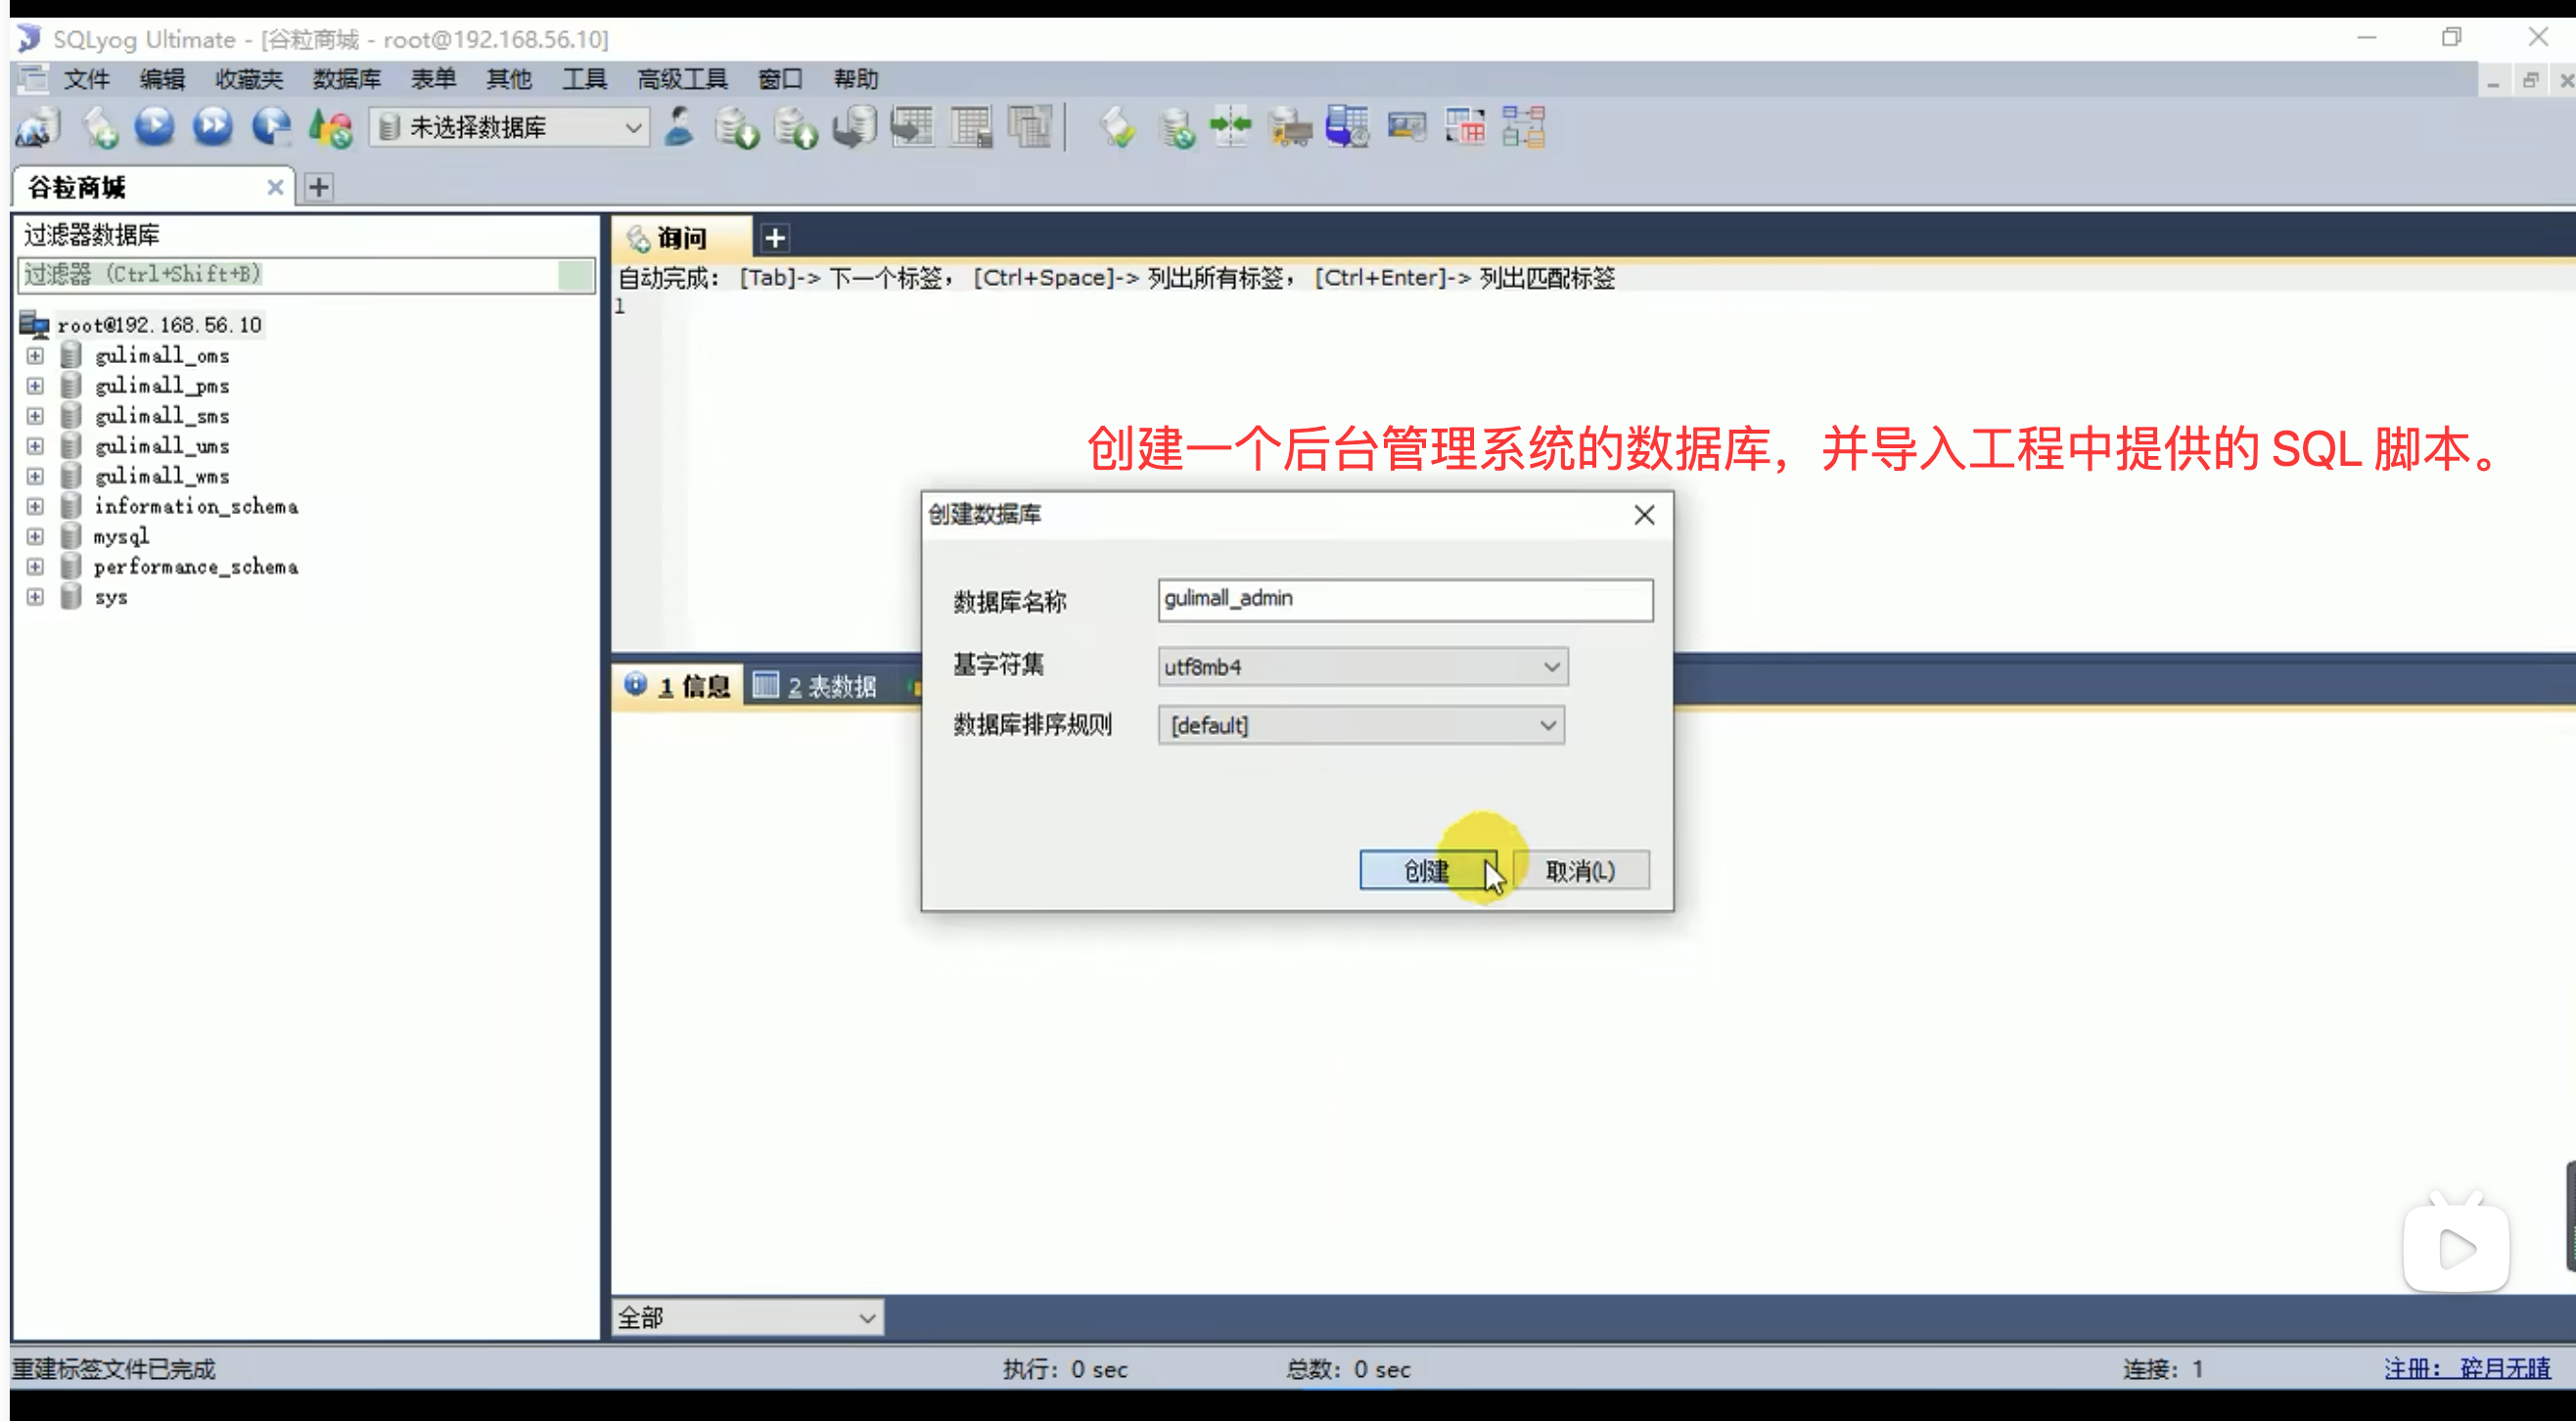Expand the information_schema tree node
Viewport: 2576px width, 1421px height.
click(35, 507)
